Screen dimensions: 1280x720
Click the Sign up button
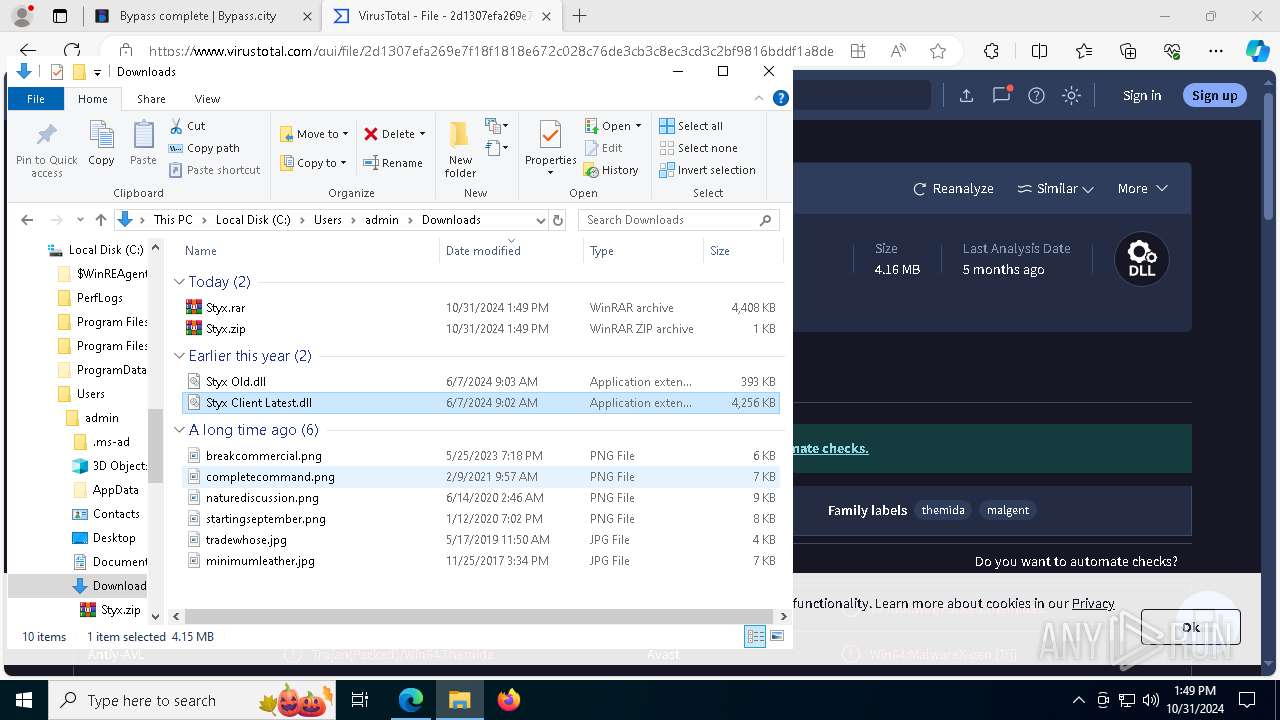click(x=1214, y=95)
